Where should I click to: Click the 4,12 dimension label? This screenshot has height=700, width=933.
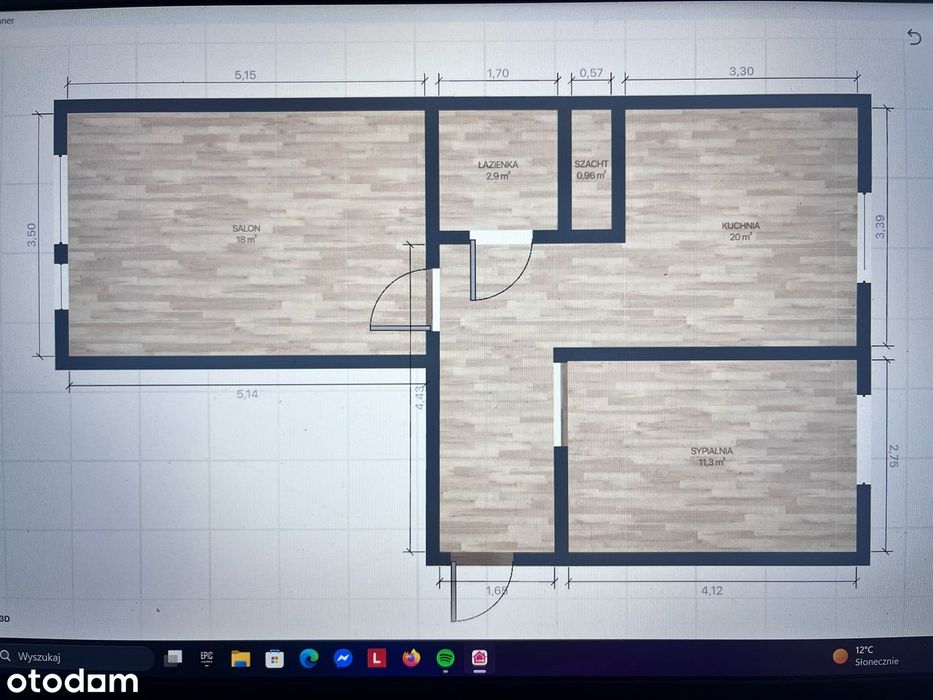[x=712, y=590]
